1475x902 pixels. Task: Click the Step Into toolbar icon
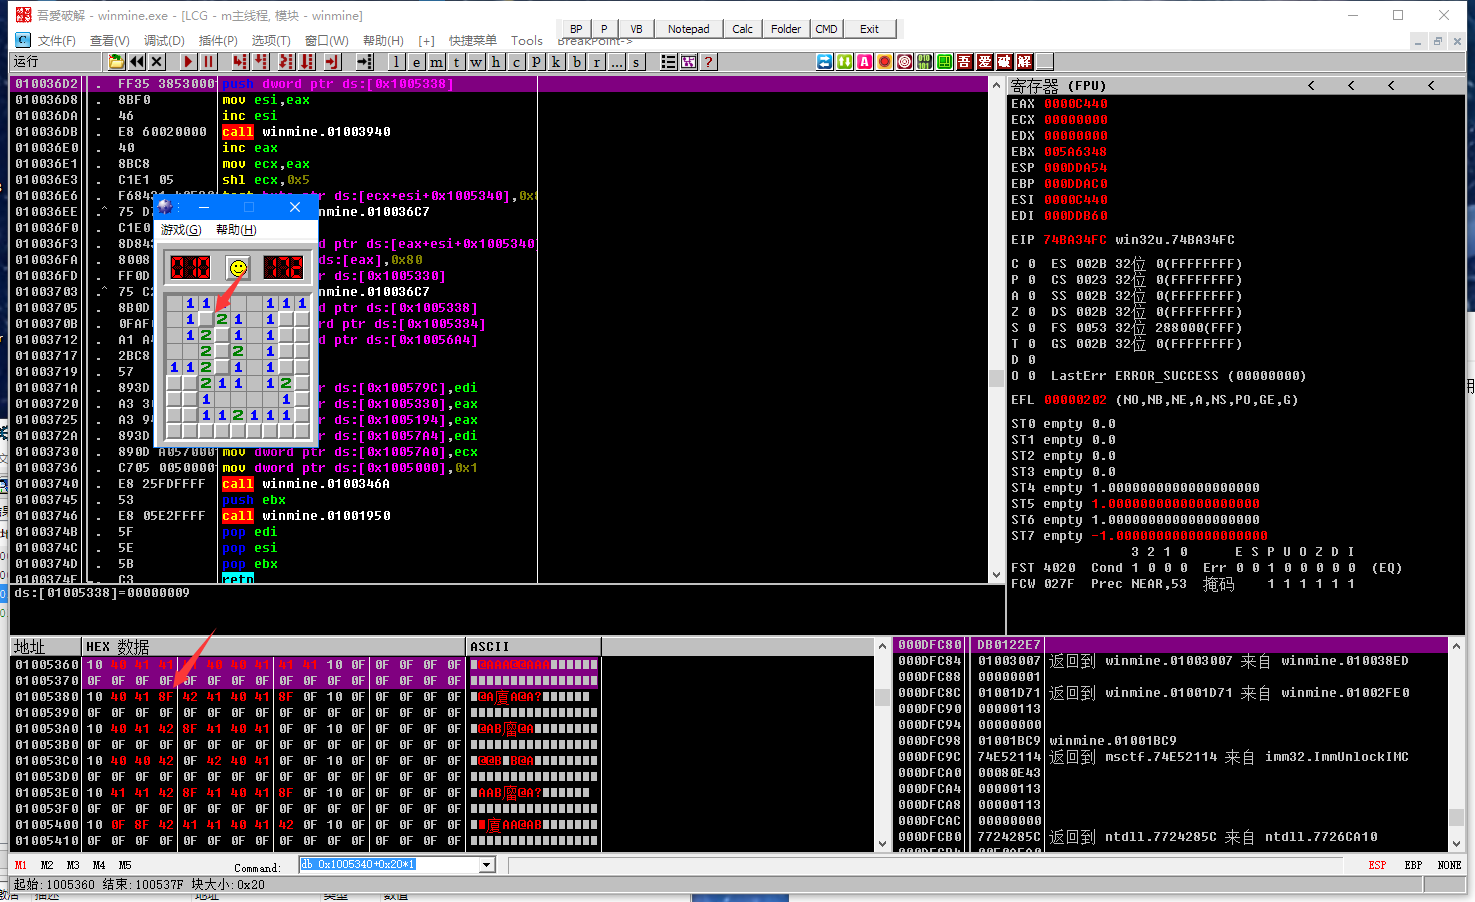pyautogui.click(x=239, y=61)
